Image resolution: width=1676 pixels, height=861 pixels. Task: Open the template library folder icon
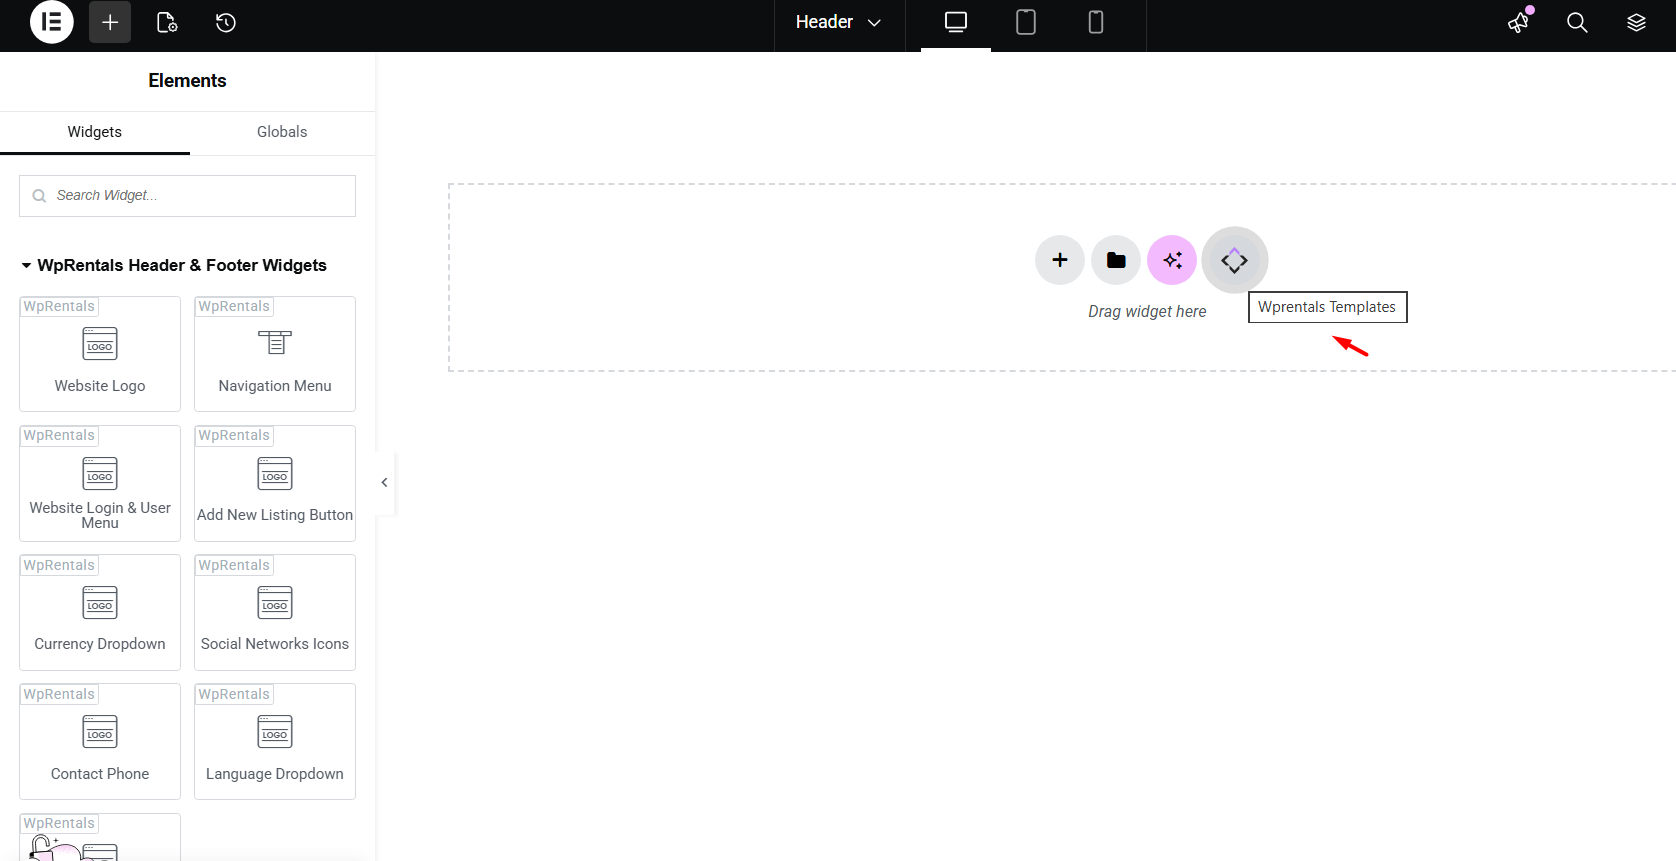click(x=1116, y=260)
